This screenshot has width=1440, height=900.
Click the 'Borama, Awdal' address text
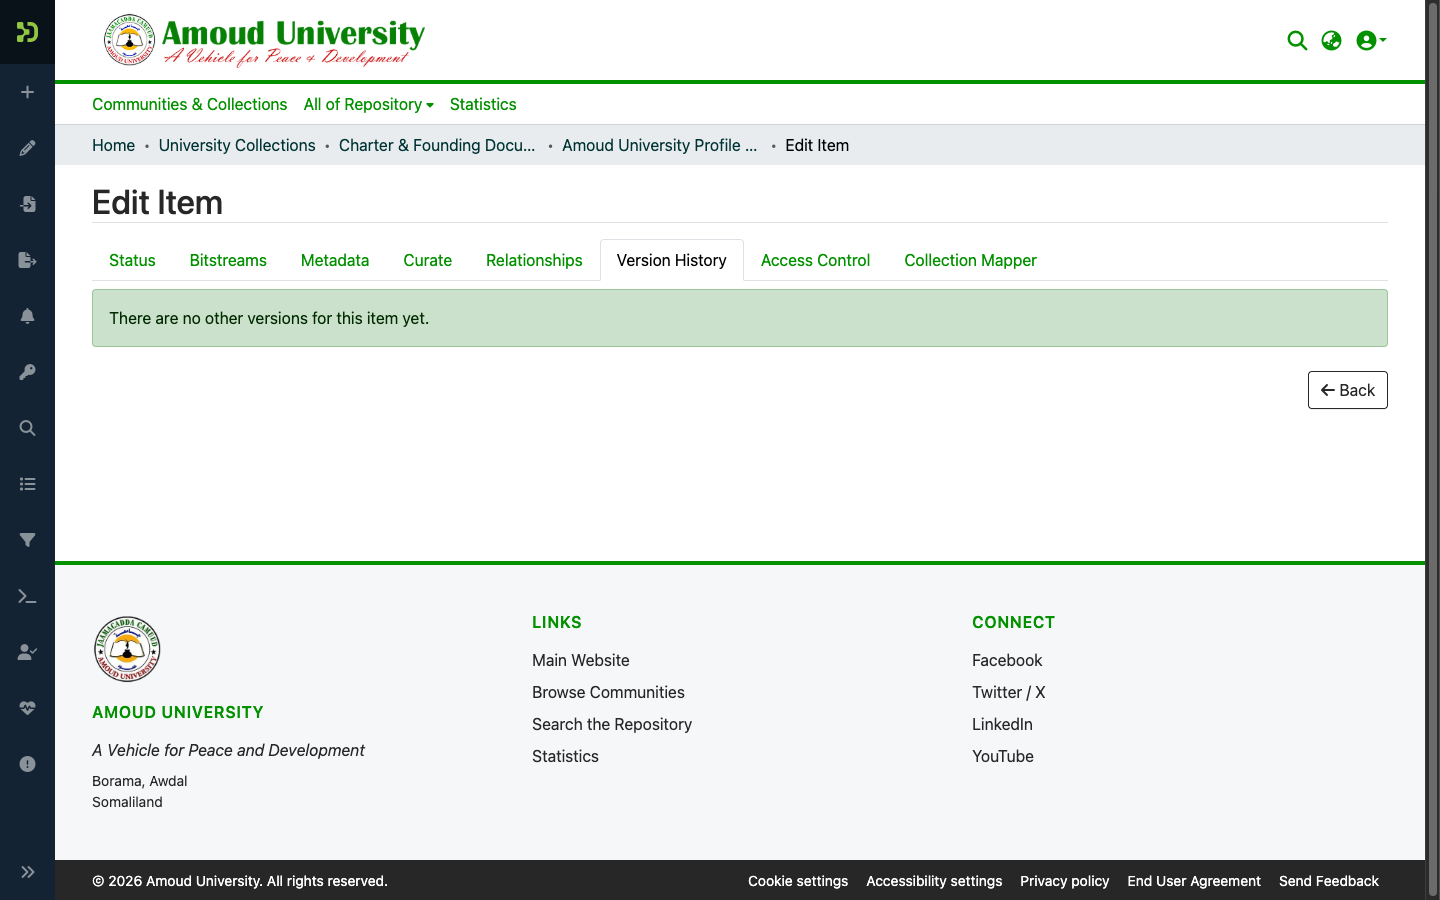(x=140, y=781)
